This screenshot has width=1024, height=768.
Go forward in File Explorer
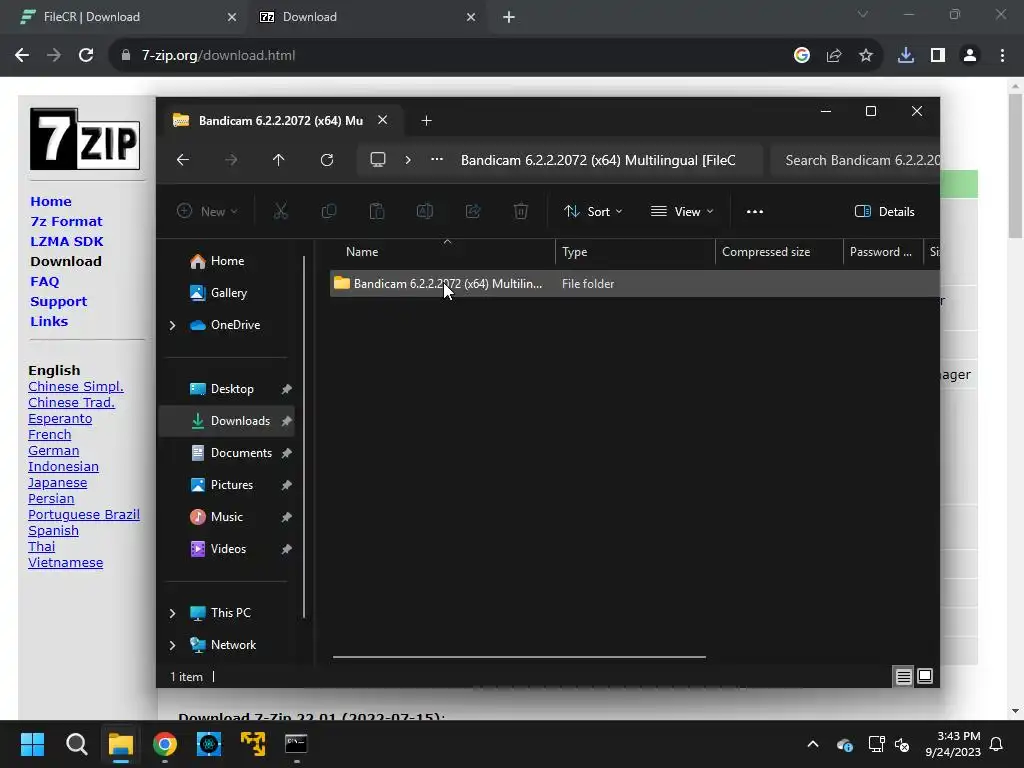(x=231, y=160)
